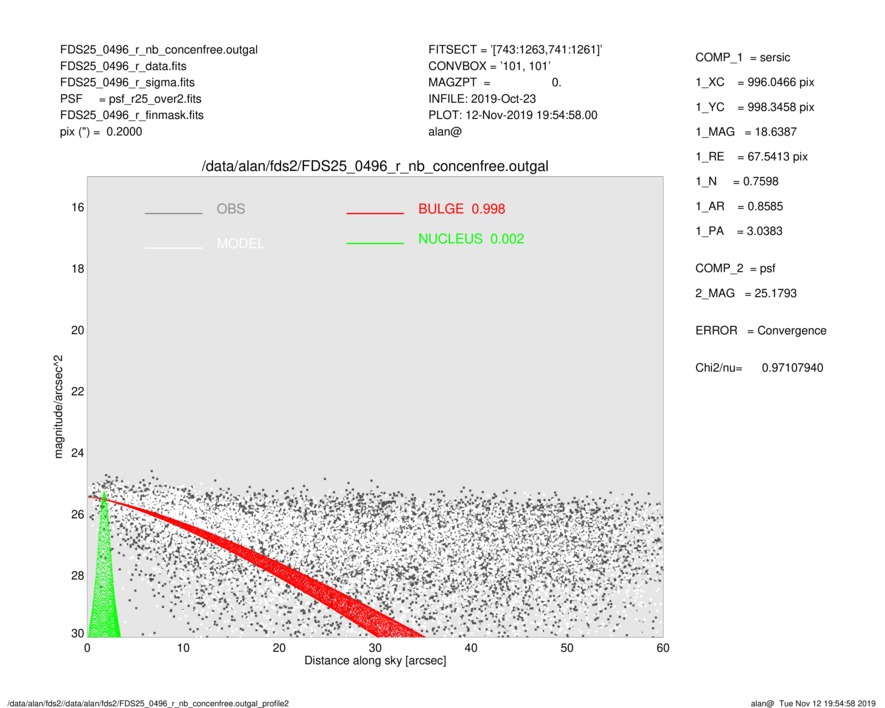This screenshot has height=708, width=885.
Task: Click the COMP_2 = psf label
Action: (735, 269)
